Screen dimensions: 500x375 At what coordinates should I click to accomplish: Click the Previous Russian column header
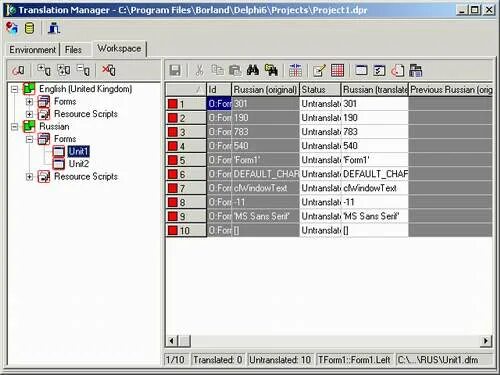click(451, 90)
